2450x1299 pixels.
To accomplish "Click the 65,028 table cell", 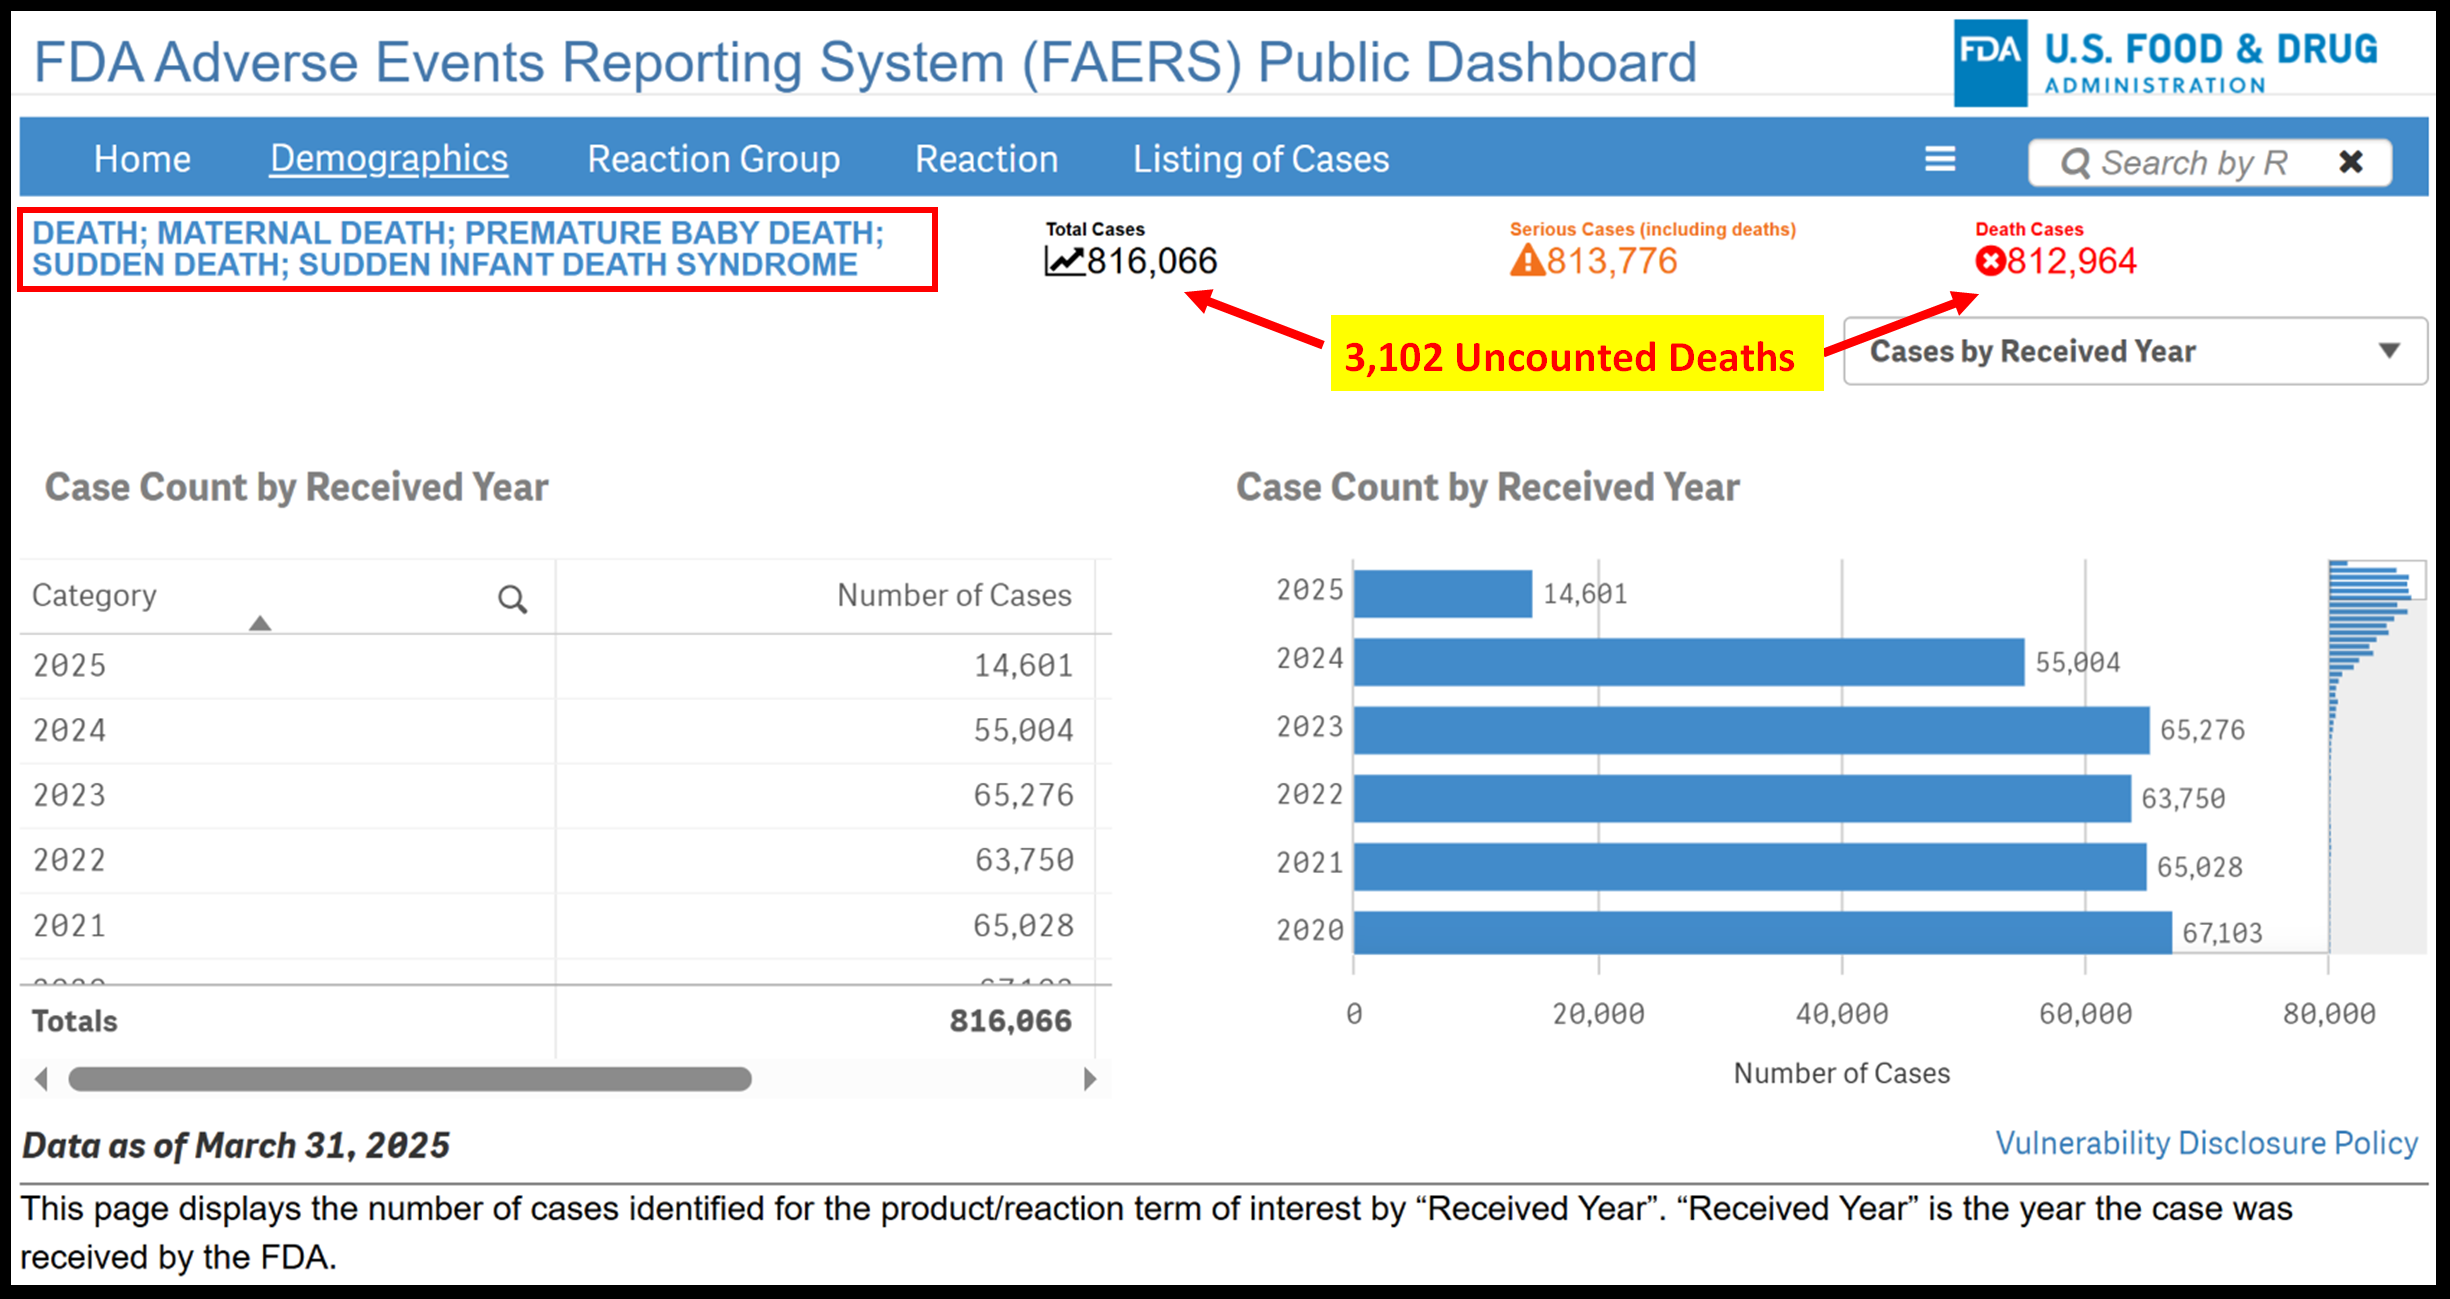I will [x=1023, y=926].
